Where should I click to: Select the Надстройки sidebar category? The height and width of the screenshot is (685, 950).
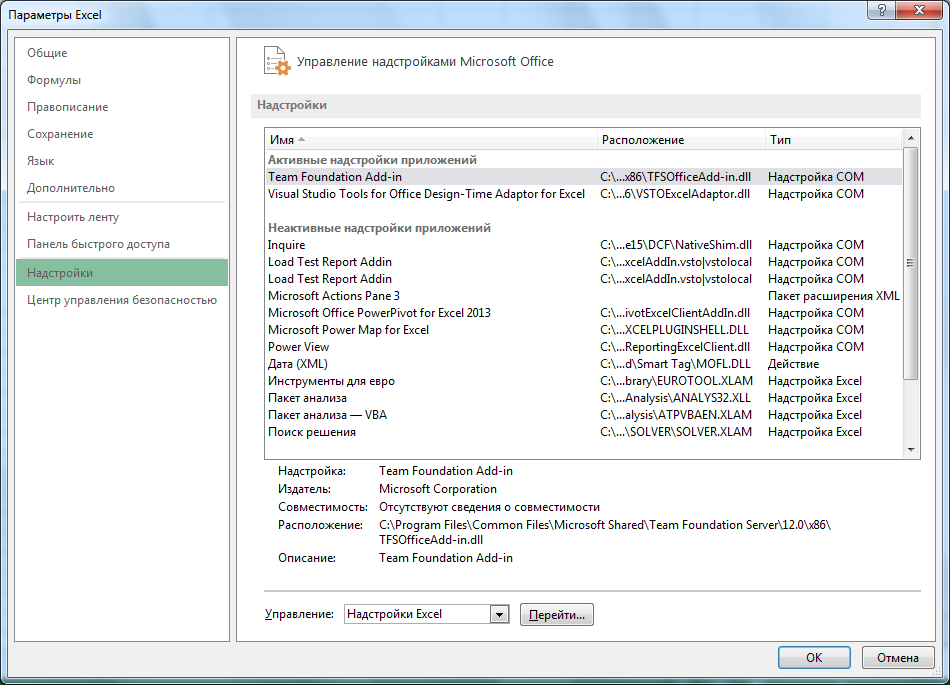(122, 273)
